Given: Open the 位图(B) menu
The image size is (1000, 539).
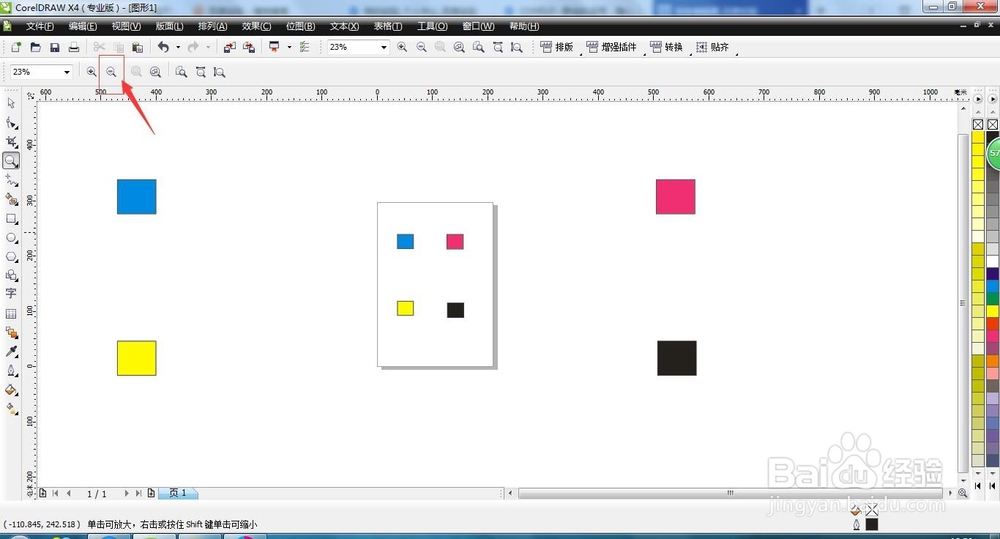Looking at the screenshot, I should coord(300,26).
